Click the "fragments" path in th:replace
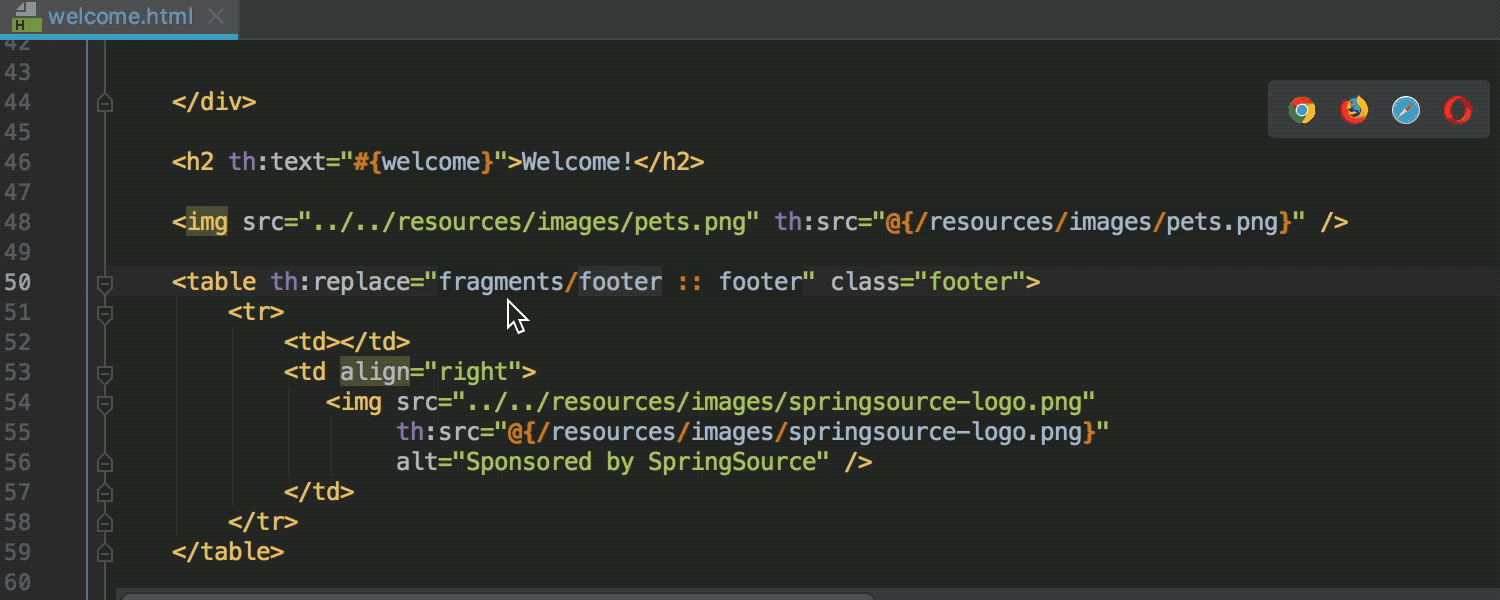This screenshot has height=600, width=1500. tap(501, 282)
